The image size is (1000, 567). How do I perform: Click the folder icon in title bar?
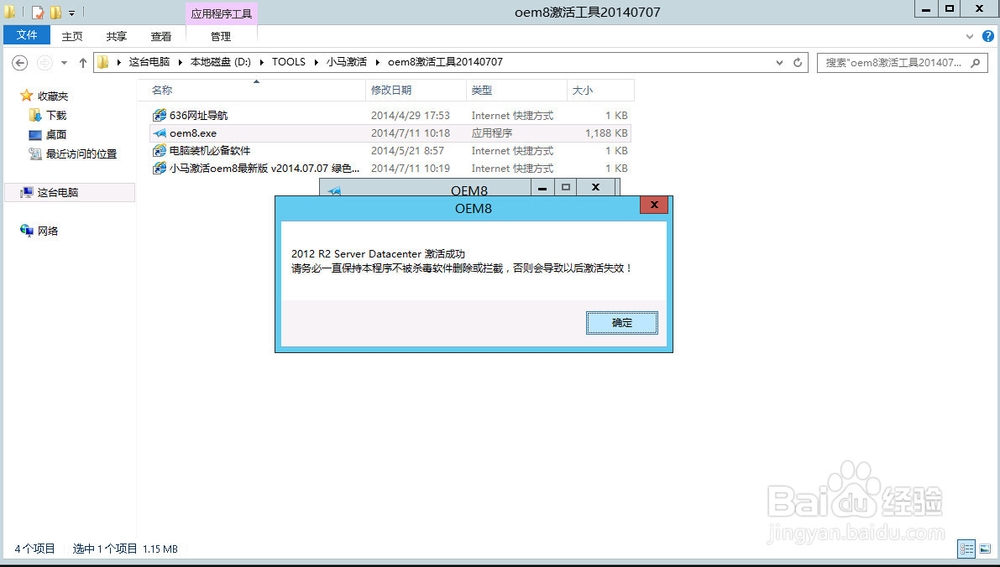tap(10, 12)
